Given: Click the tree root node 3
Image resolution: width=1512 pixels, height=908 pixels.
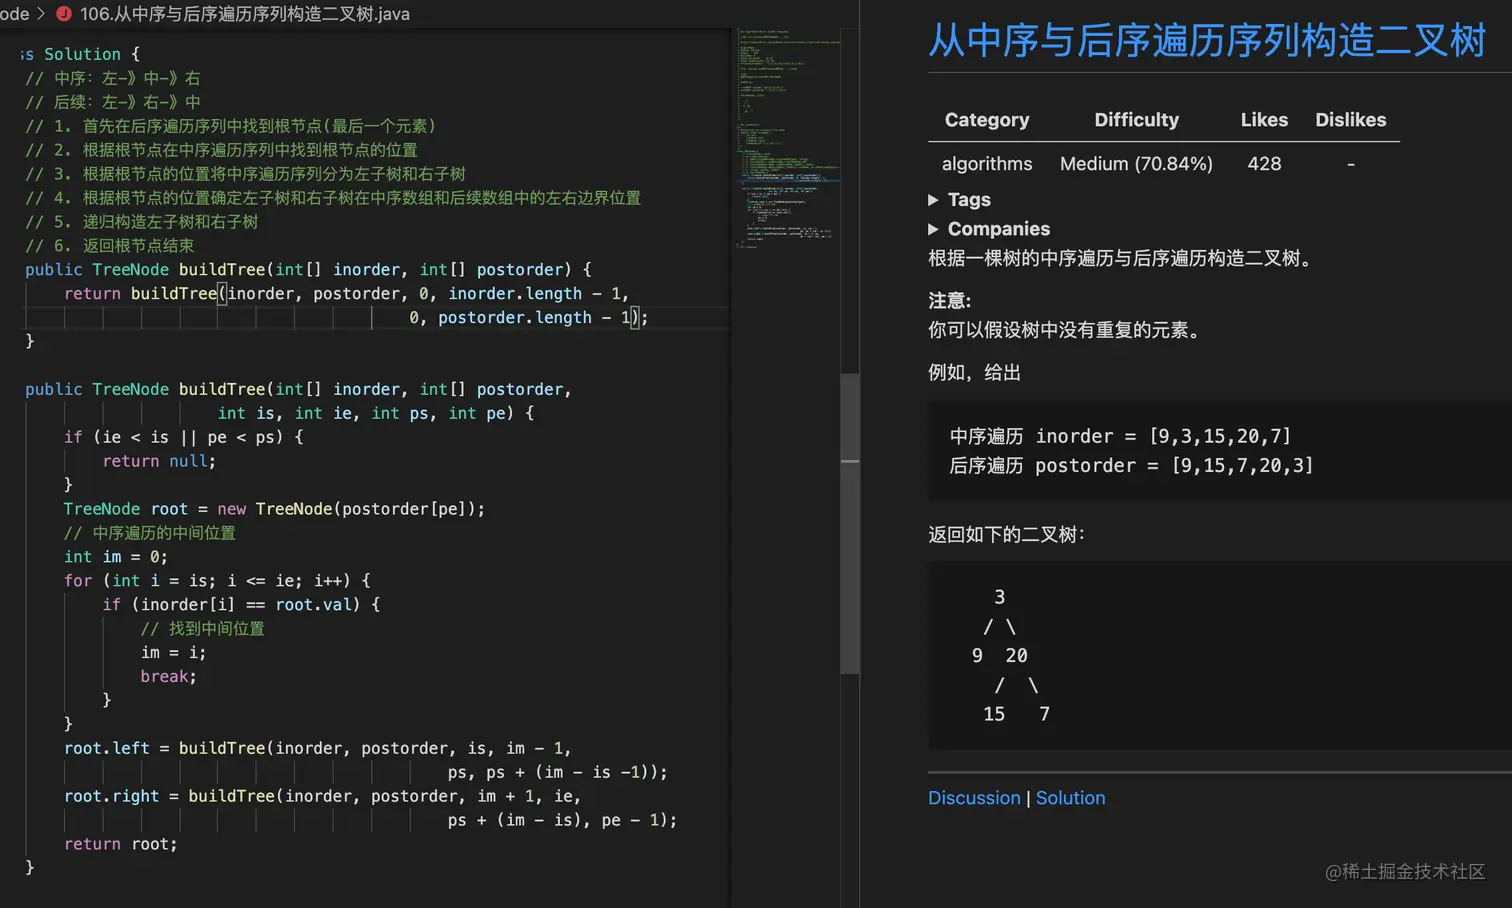Looking at the screenshot, I should click(999, 597).
